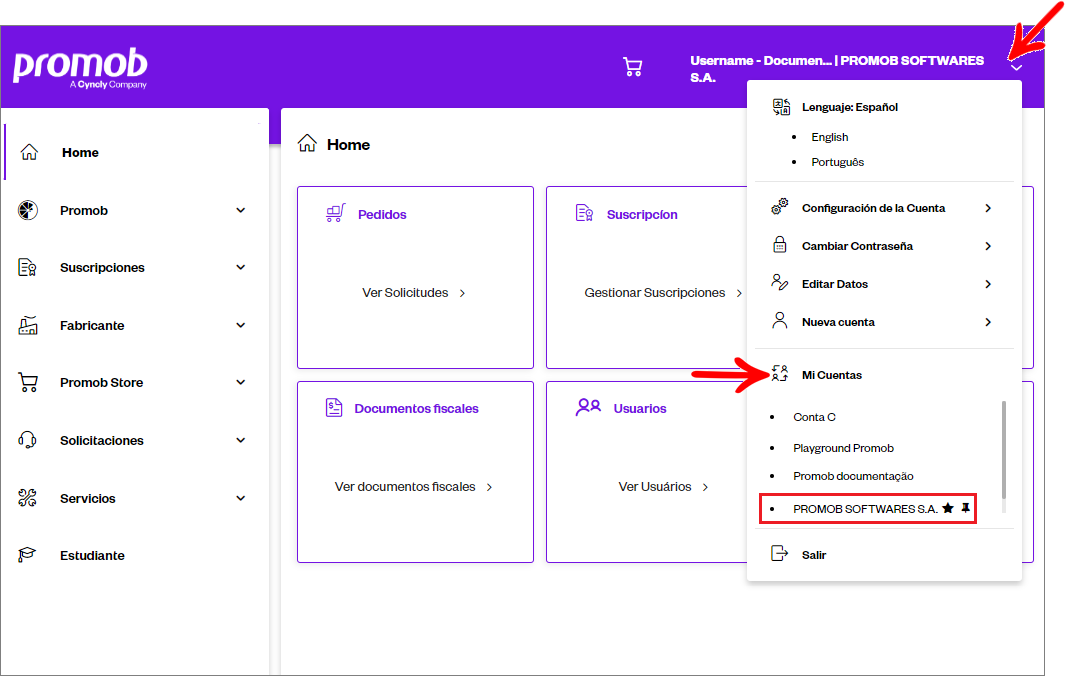
Task: Click the Pedidos card cart icon
Action: click(336, 214)
